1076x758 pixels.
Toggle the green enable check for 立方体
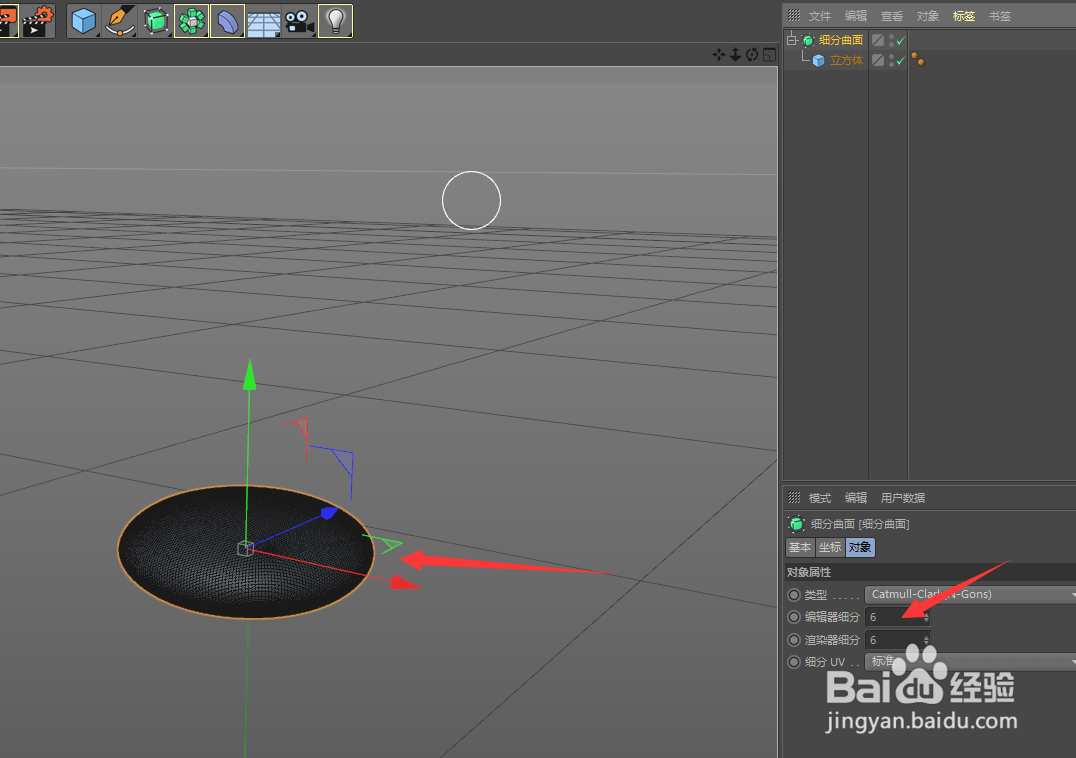(901, 60)
